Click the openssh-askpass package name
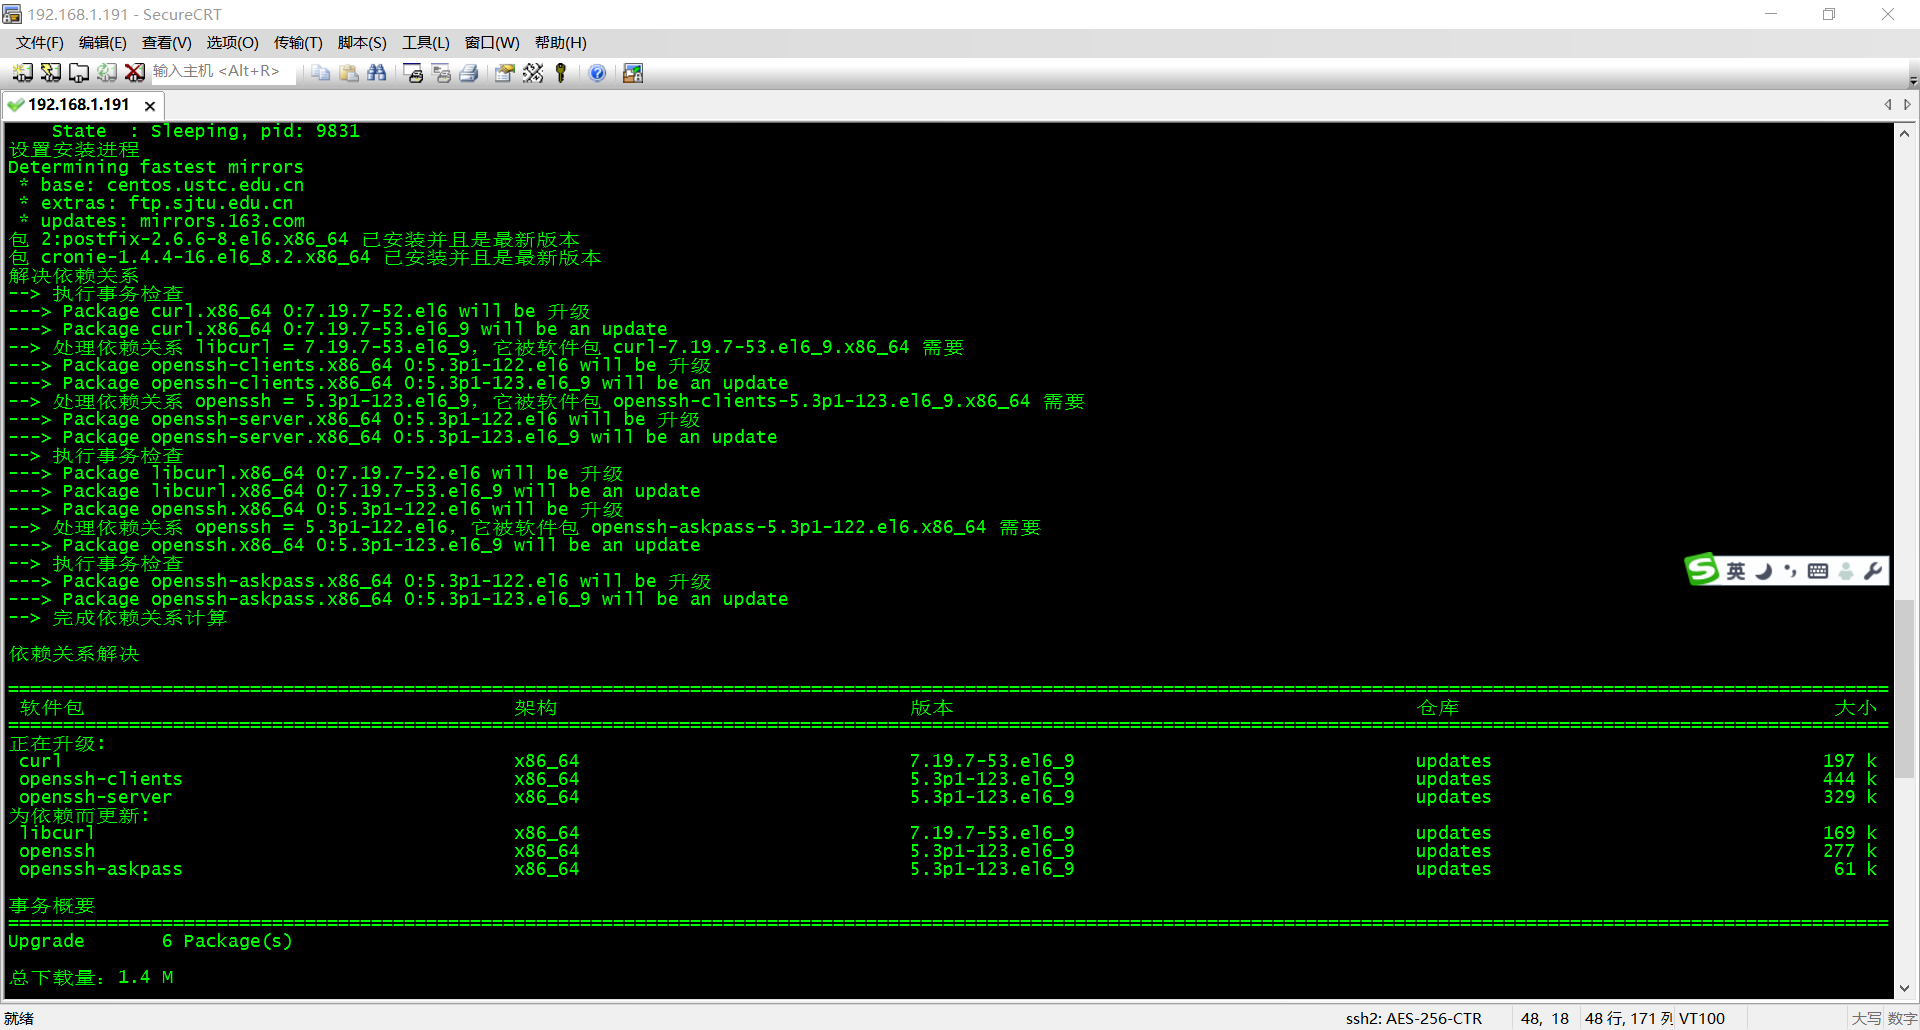1920x1030 pixels. (101, 869)
